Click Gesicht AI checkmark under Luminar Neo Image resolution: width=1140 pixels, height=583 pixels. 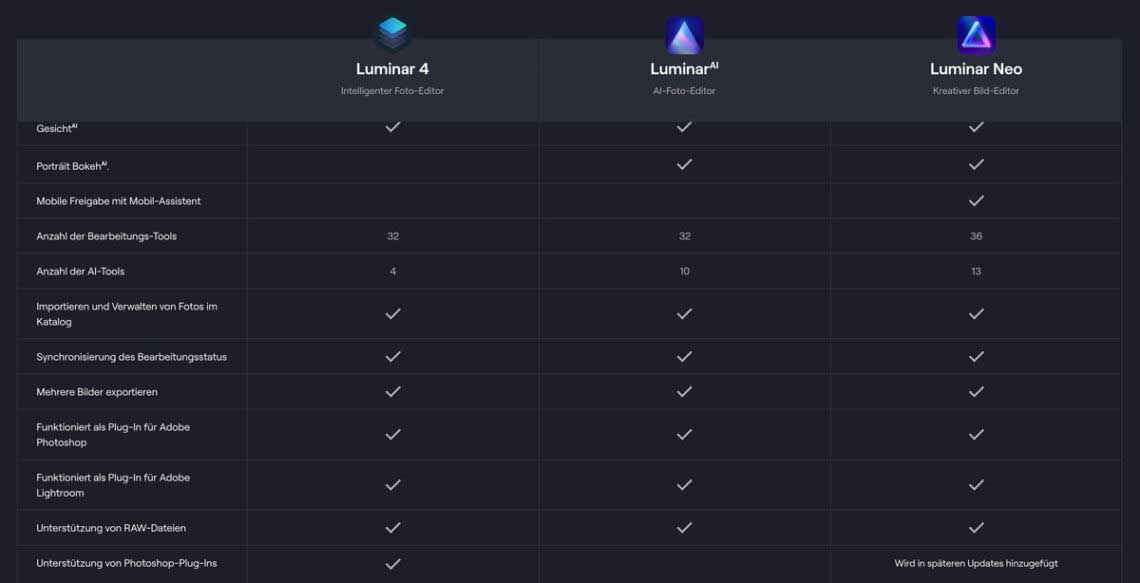coord(976,126)
